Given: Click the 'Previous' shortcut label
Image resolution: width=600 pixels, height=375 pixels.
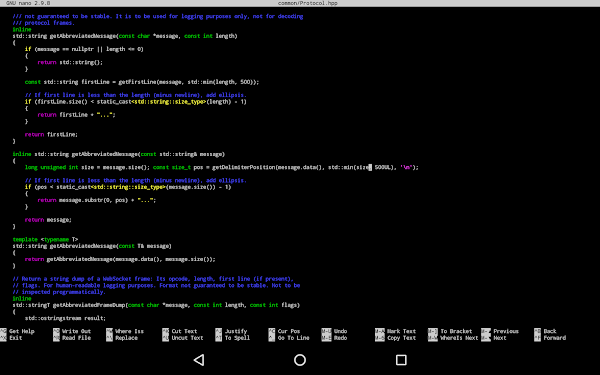Looking at the screenshot, I should pos(506,331).
